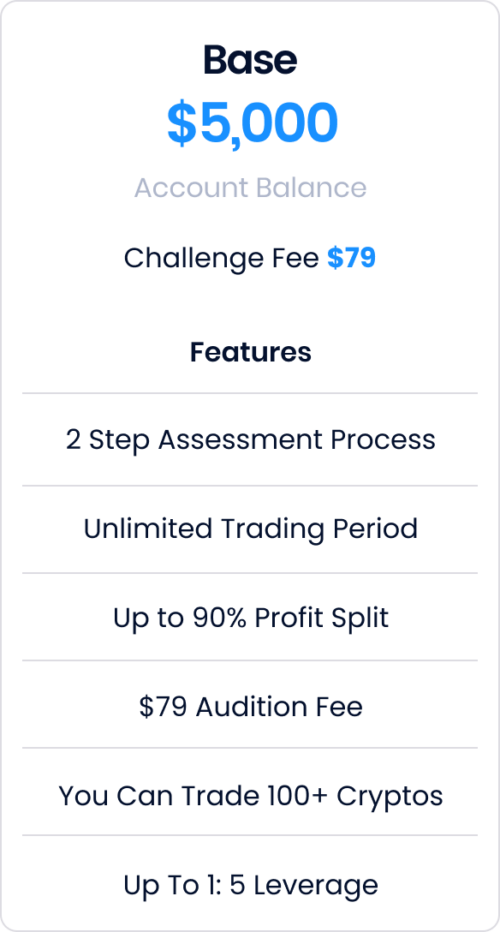This screenshot has height=932, width=500.
Task: Click the Challenge Fee label text
Action: click(221, 259)
